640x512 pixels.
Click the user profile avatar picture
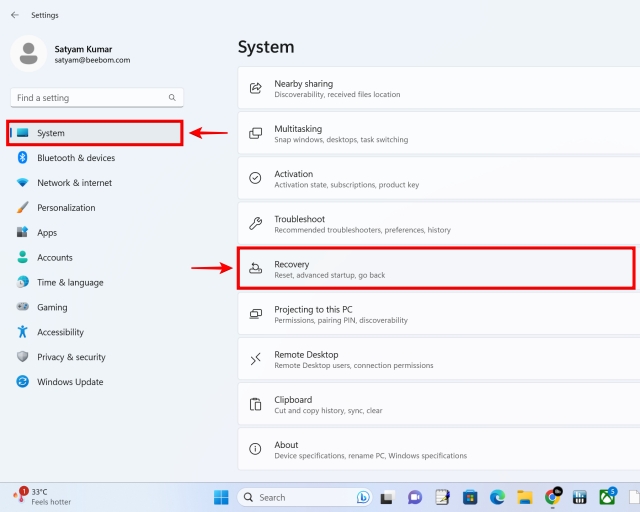click(x=29, y=53)
